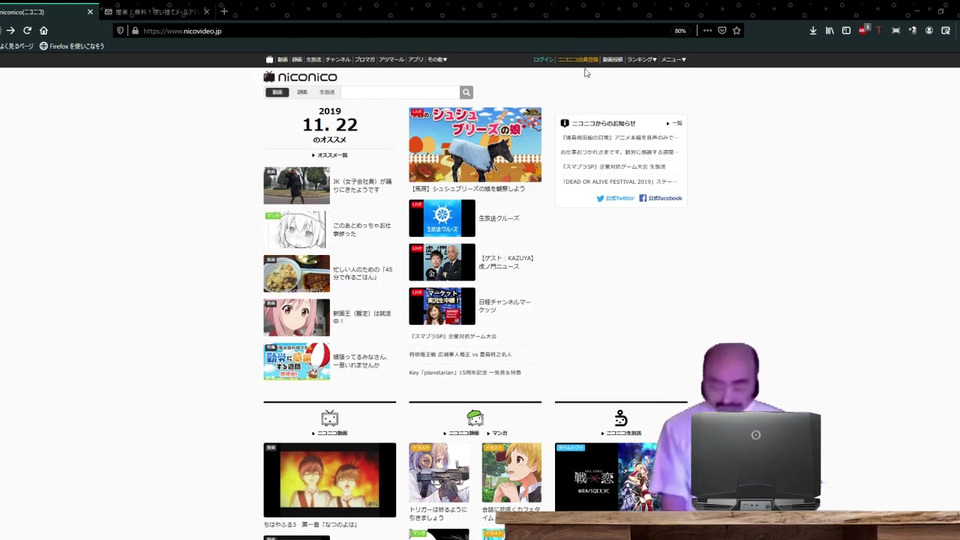Click the 『スマブラSP』企業対抗ゲーム大会 text link

tap(453, 336)
